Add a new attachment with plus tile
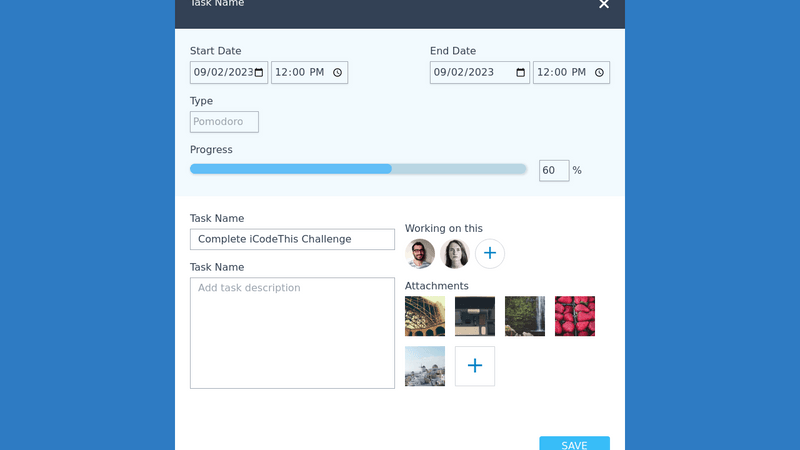The height and width of the screenshot is (450, 800). [475, 366]
